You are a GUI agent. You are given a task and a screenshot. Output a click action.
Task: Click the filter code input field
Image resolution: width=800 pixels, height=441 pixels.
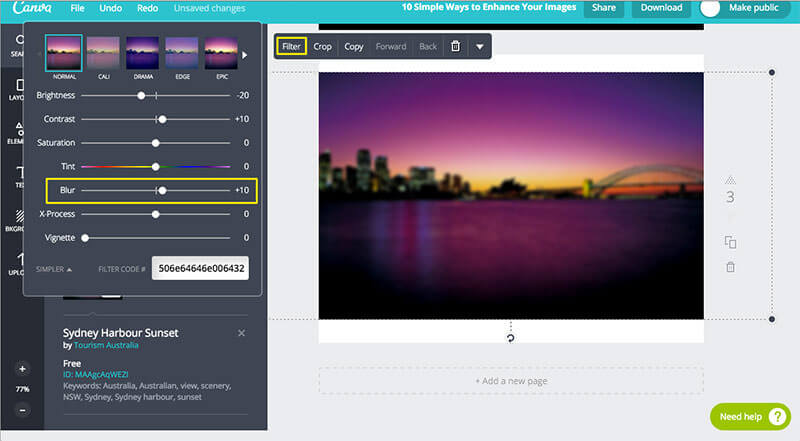[200, 269]
